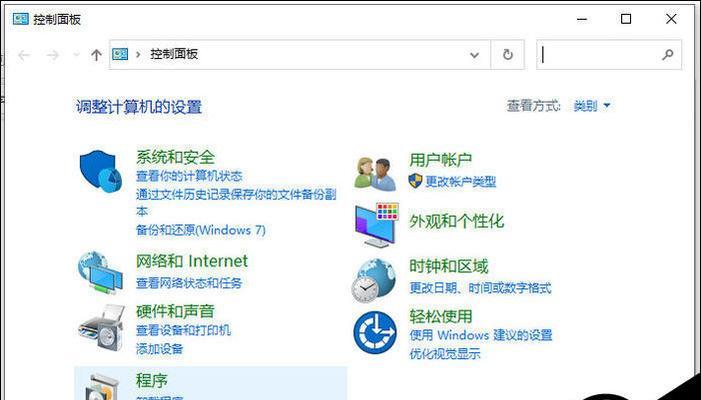Go up one level with the up arrow
This screenshot has height=400, width=701.
pyautogui.click(x=96, y=55)
